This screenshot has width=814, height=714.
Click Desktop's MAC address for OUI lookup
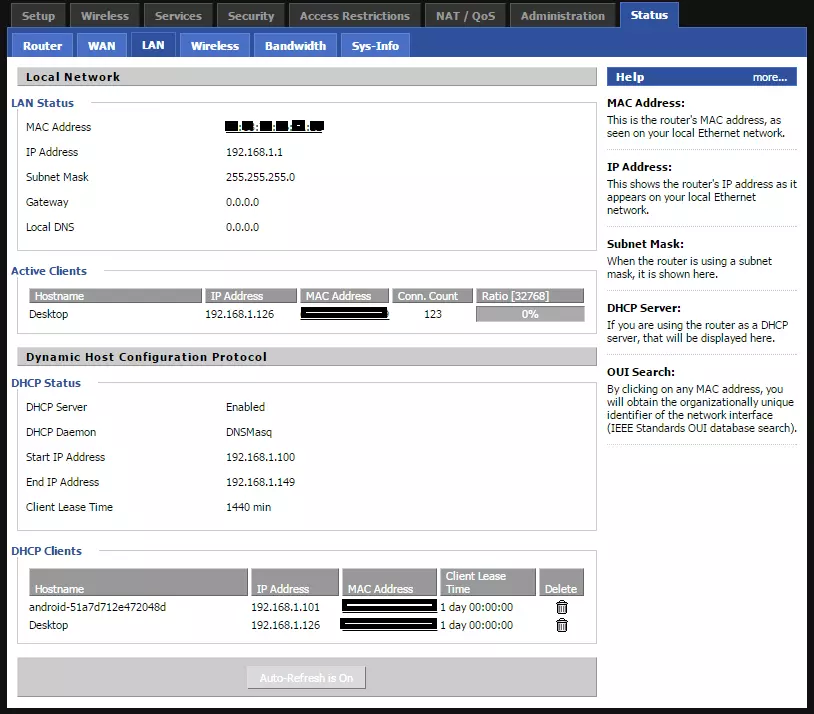[344, 311]
